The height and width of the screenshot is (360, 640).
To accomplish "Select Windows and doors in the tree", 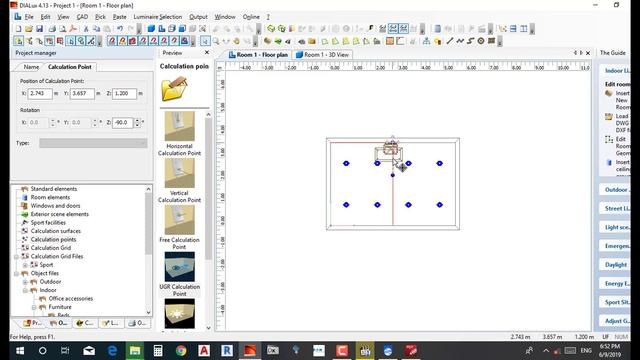I will (x=56, y=206).
